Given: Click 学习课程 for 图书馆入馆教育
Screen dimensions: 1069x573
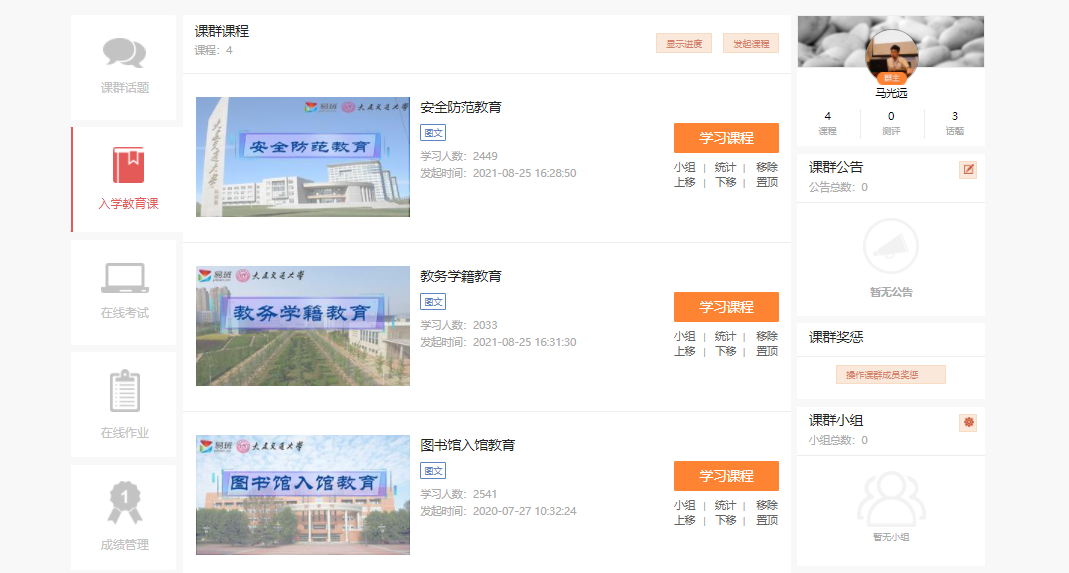Looking at the screenshot, I should (726, 476).
